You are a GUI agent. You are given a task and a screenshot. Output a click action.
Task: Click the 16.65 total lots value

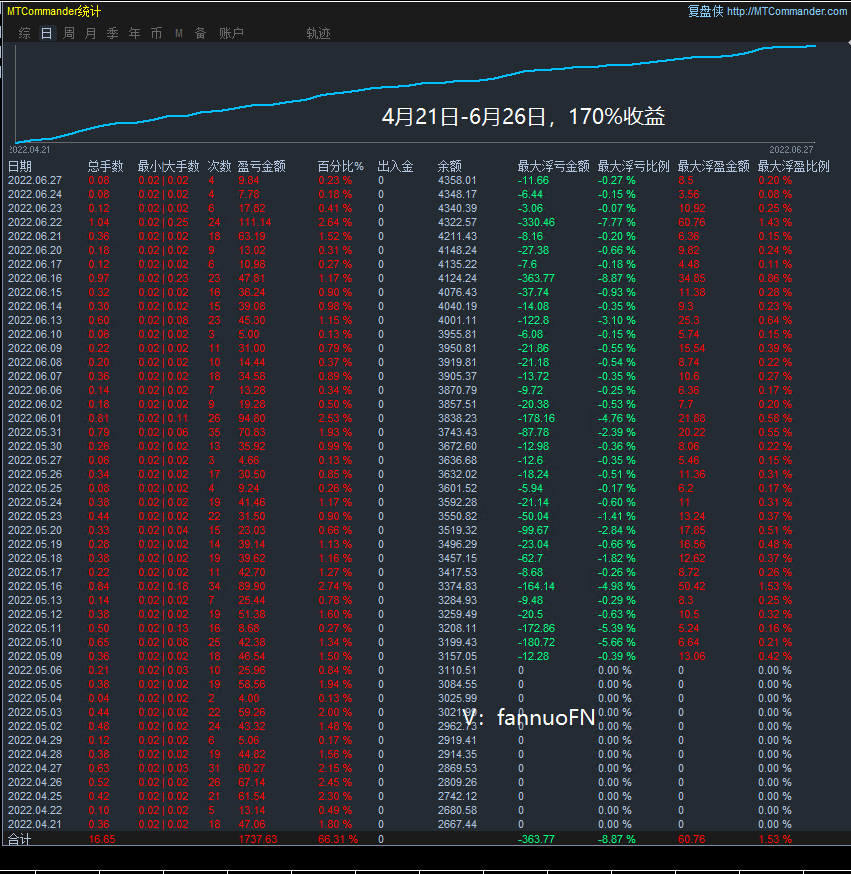coord(102,839)
